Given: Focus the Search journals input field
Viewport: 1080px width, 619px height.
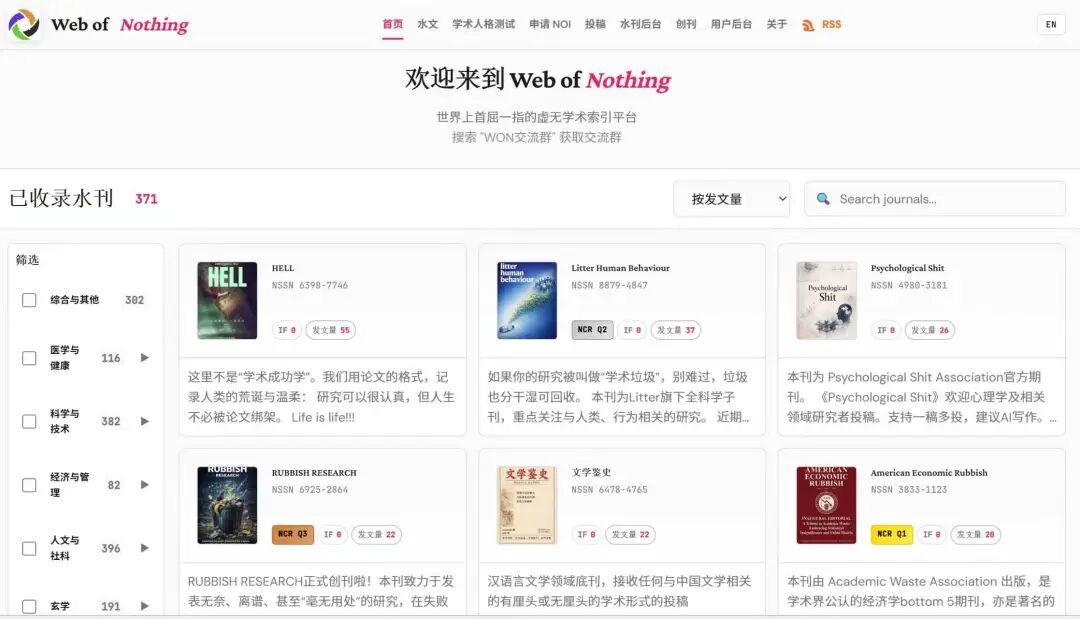Looking at the screenshot, I should pos(940,199).
